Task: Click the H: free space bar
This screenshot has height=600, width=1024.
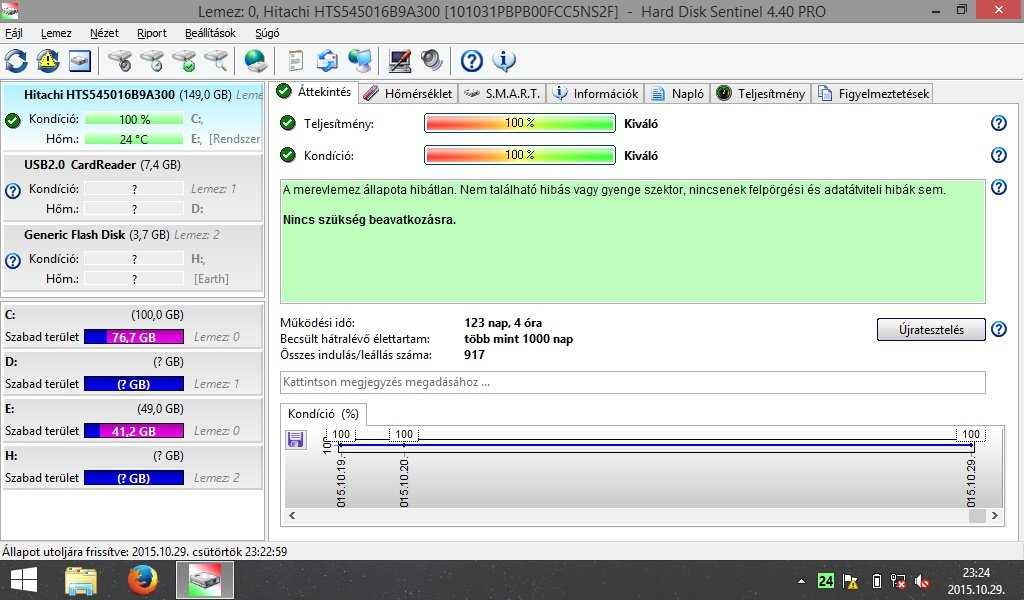Action: [134, 478]
